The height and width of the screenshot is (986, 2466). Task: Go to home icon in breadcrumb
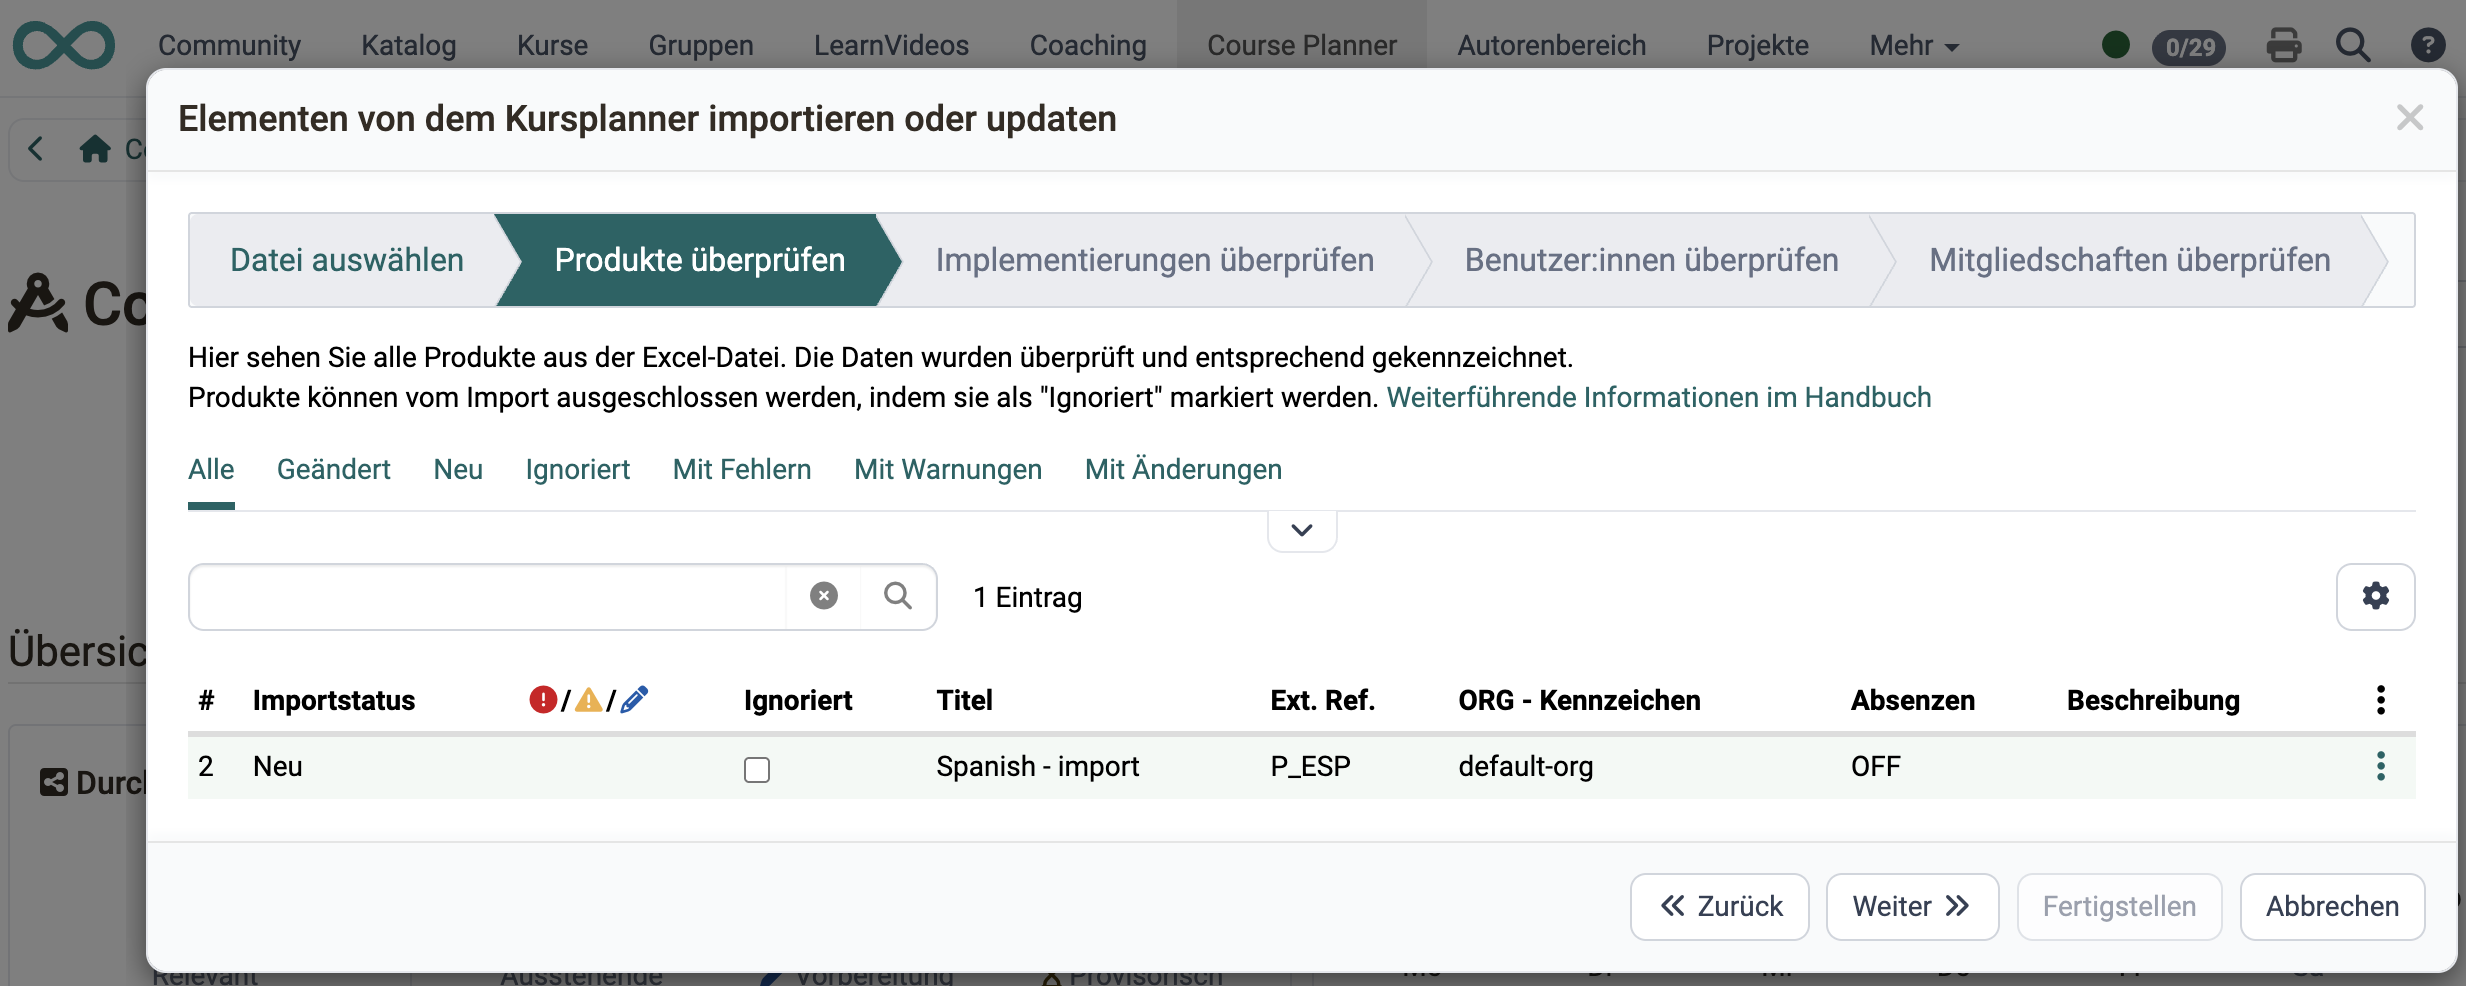coord(95,149)
